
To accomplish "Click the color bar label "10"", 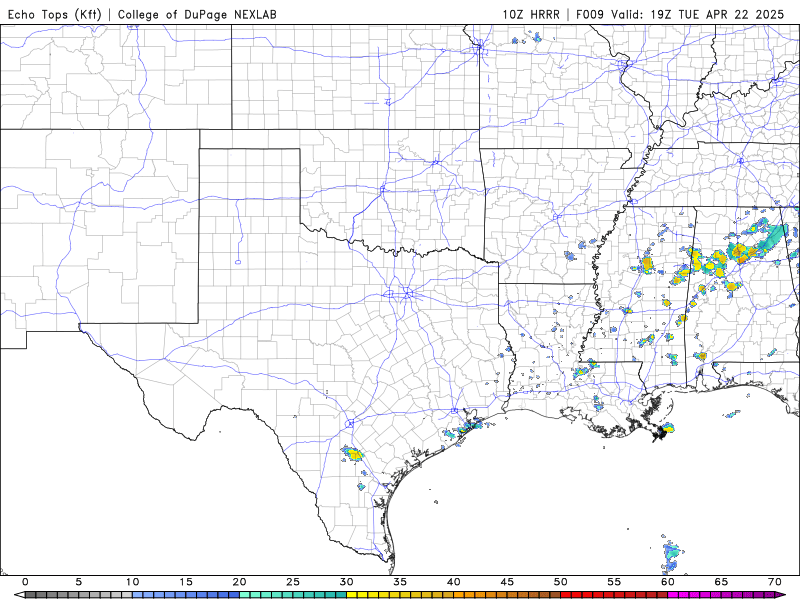I will point(132,582).
